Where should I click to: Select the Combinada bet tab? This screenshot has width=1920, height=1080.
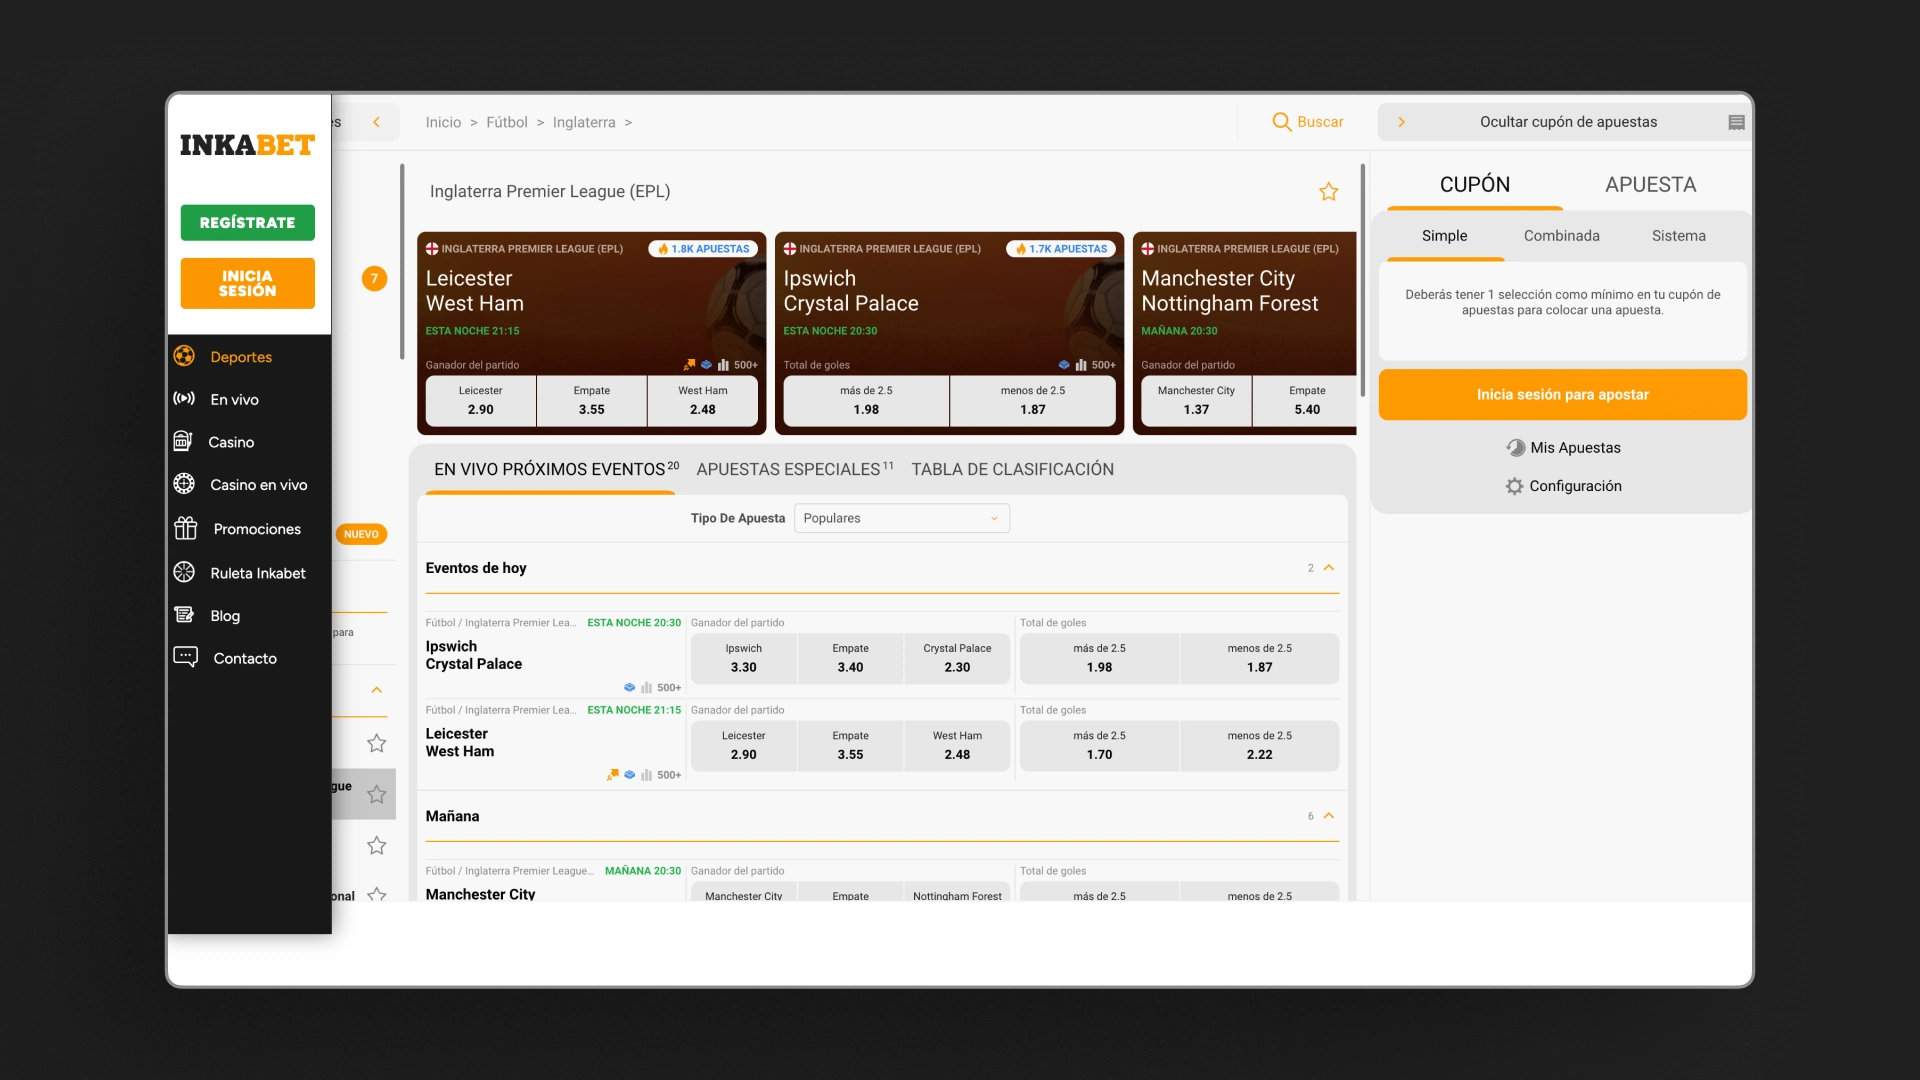[1561, 236]
